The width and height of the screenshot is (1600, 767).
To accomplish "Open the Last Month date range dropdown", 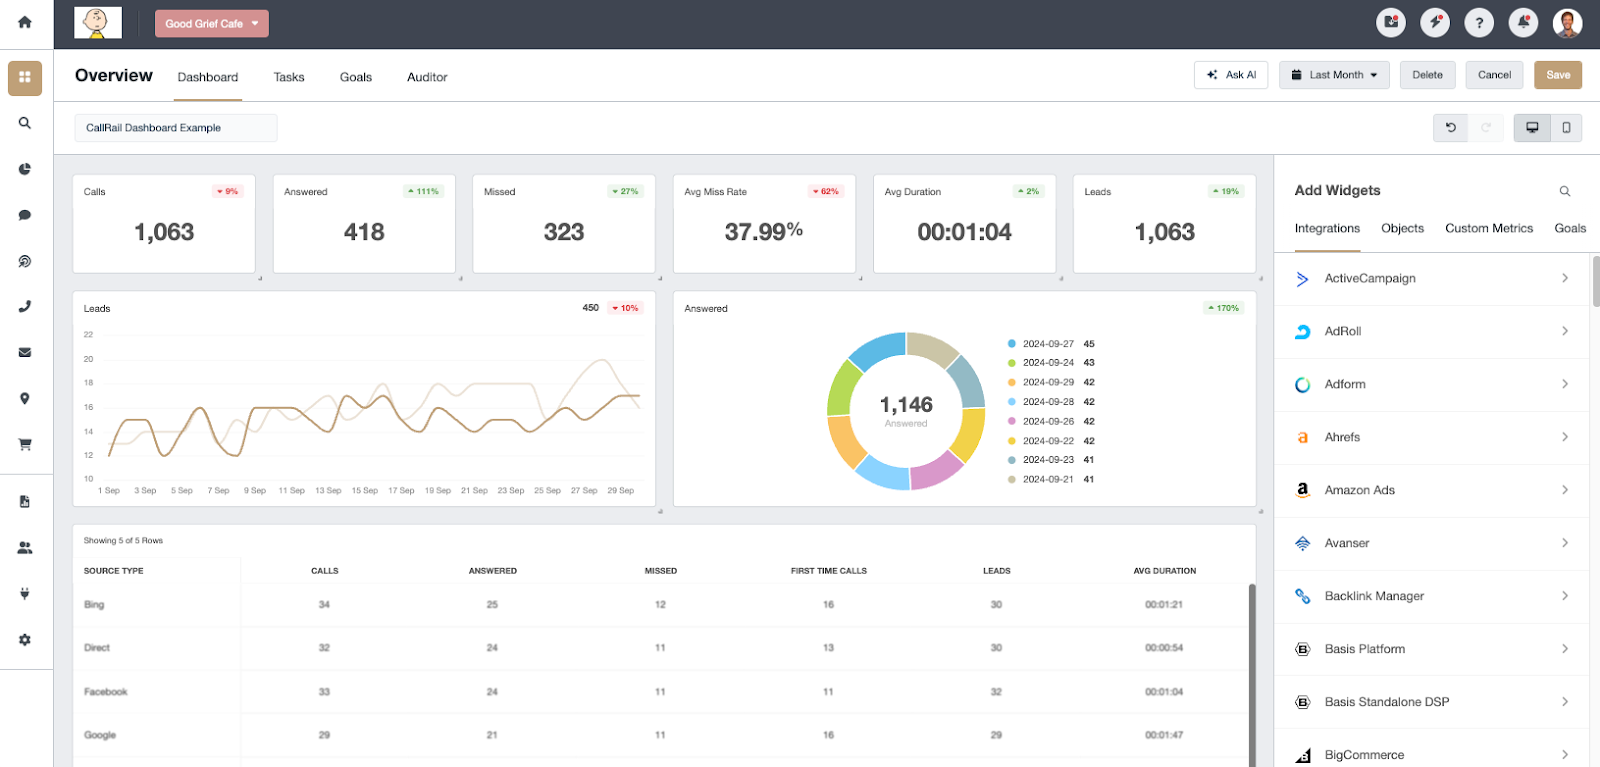I will [x=1334, y=75].
